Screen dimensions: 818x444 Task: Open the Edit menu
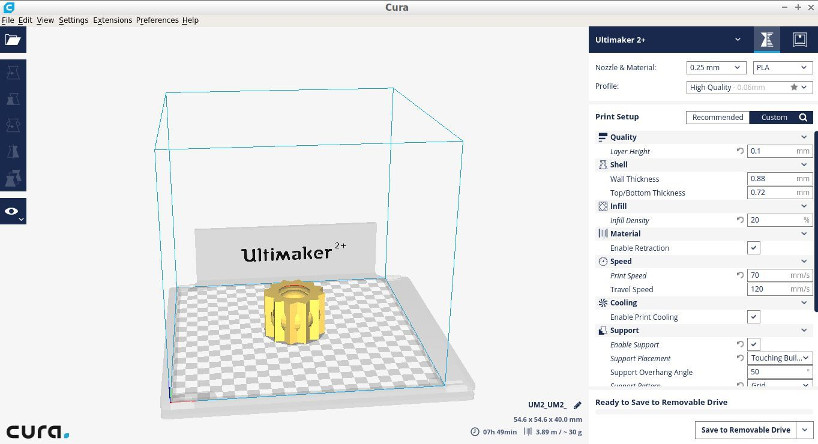(25, 20)
